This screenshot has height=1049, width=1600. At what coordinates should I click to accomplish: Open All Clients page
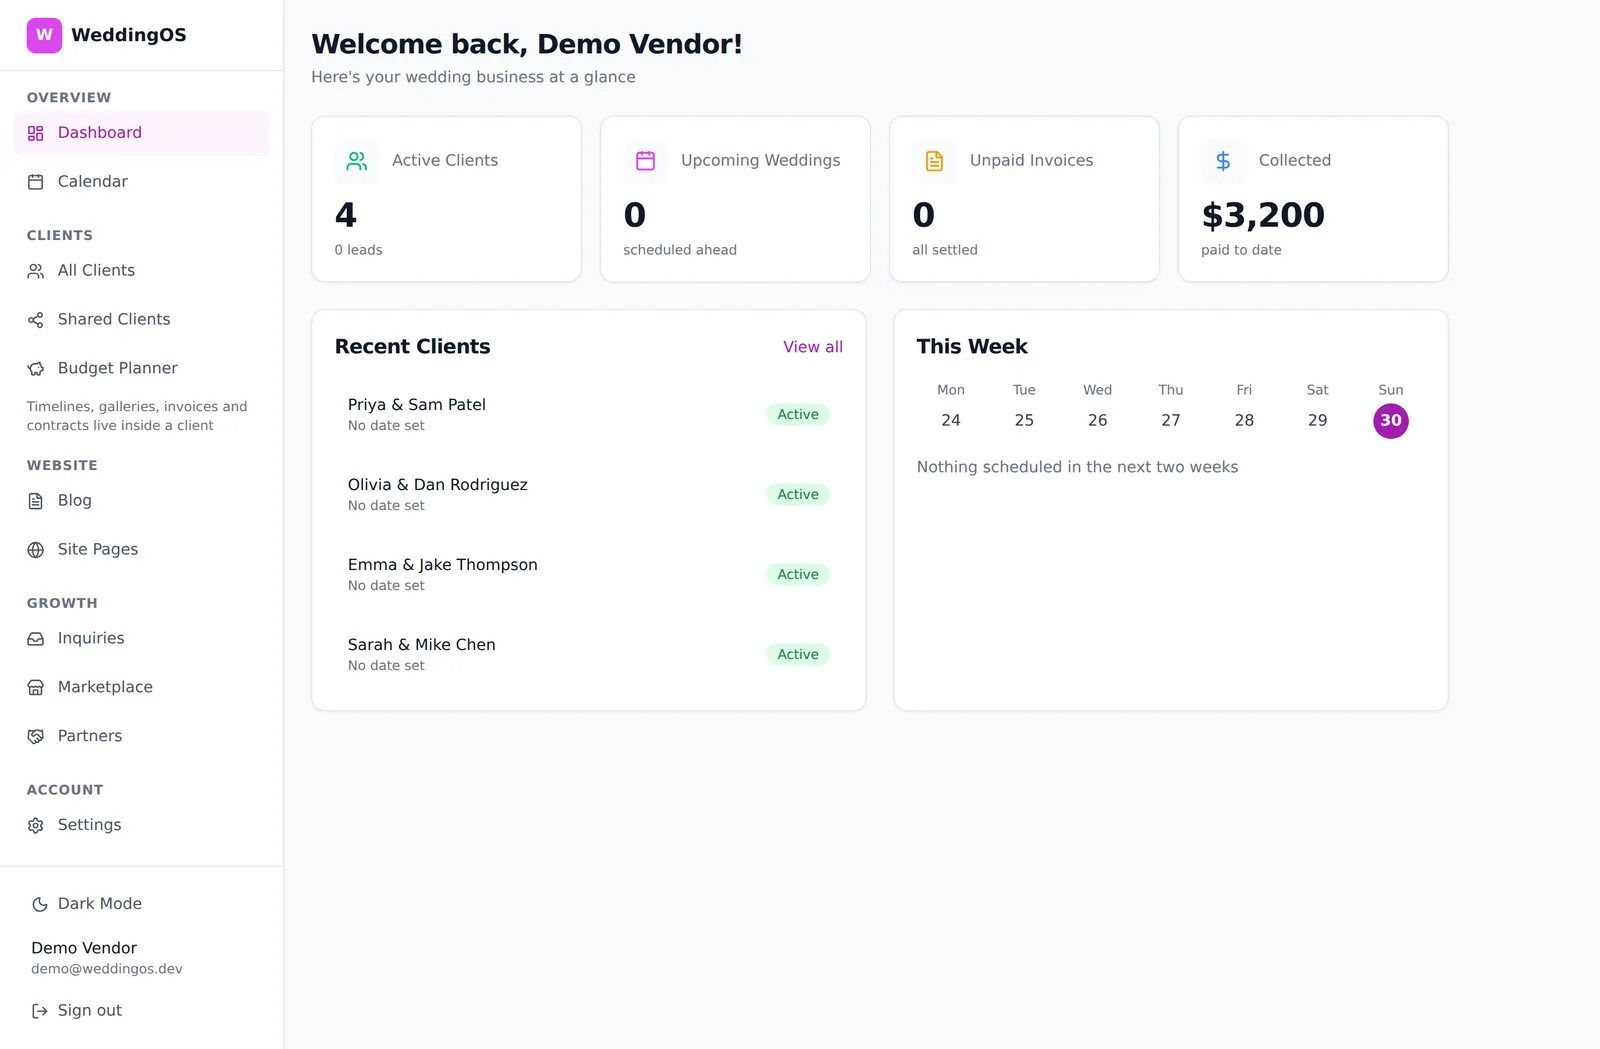coord(142,271)
